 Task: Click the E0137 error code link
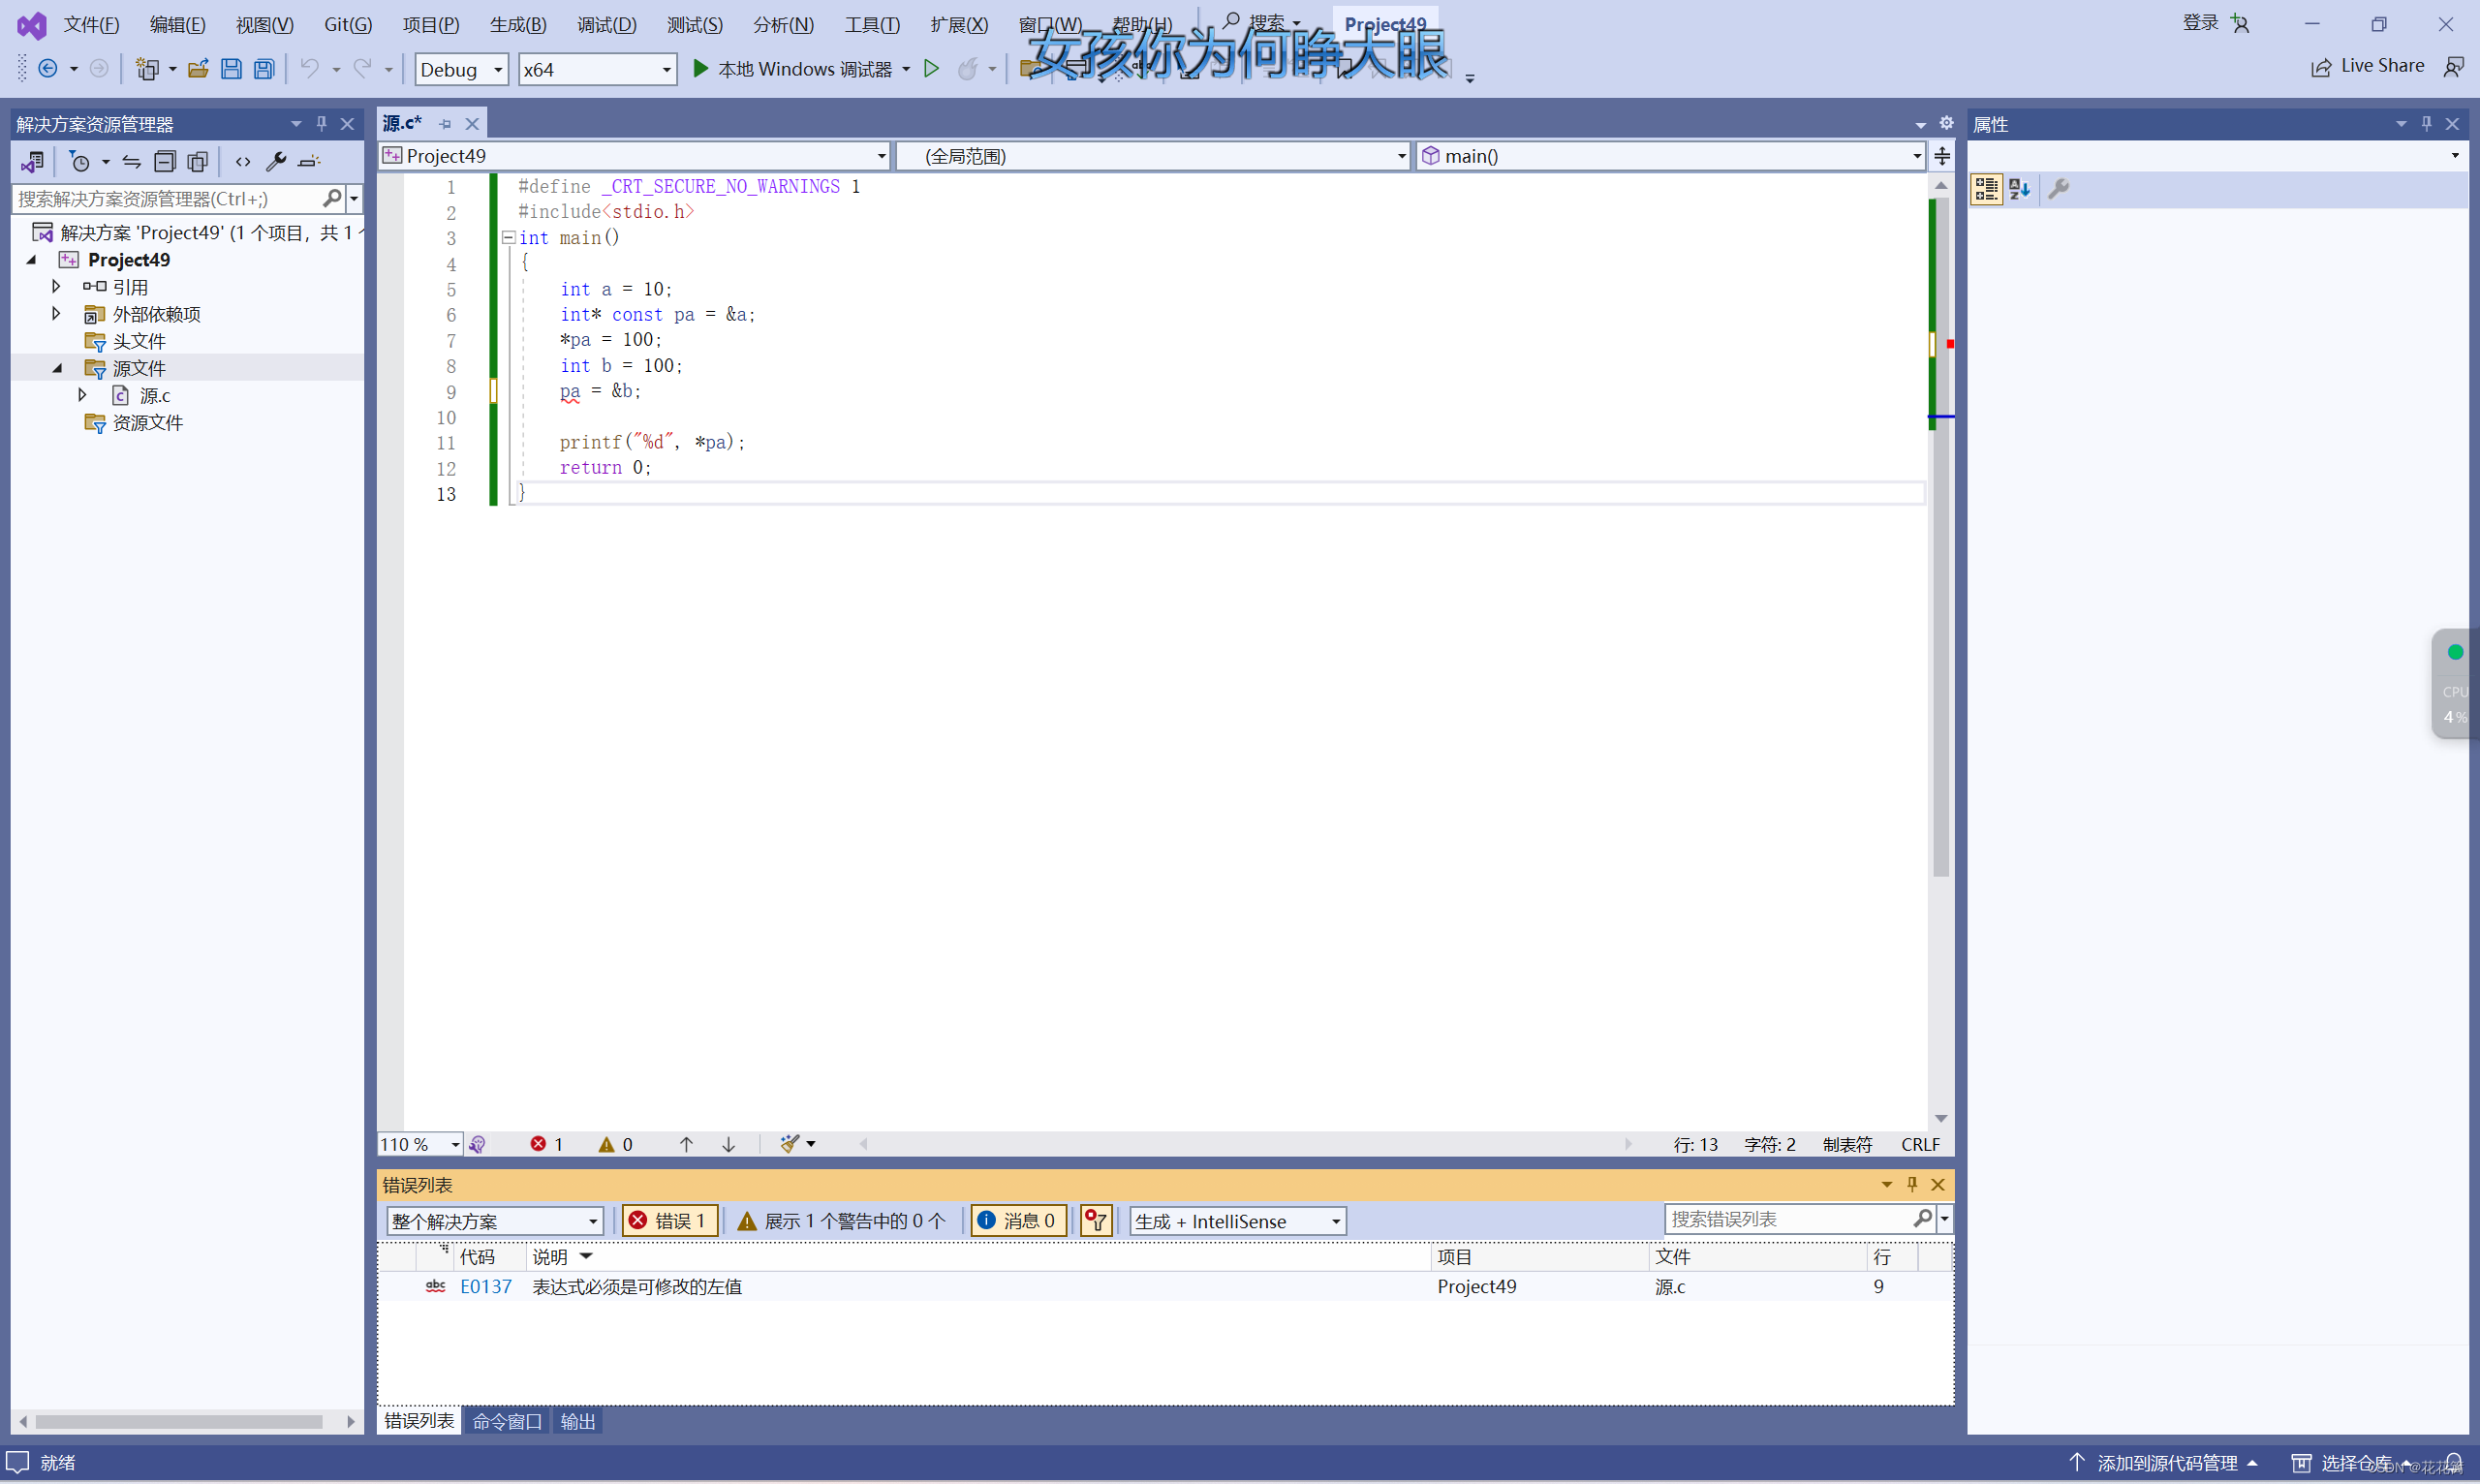click(485, 1287)
